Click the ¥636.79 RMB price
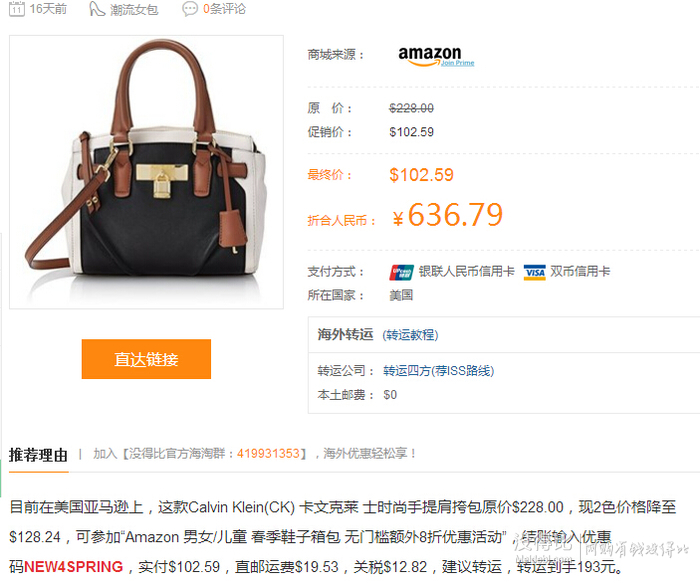700x583 pixels. point(448,215)
